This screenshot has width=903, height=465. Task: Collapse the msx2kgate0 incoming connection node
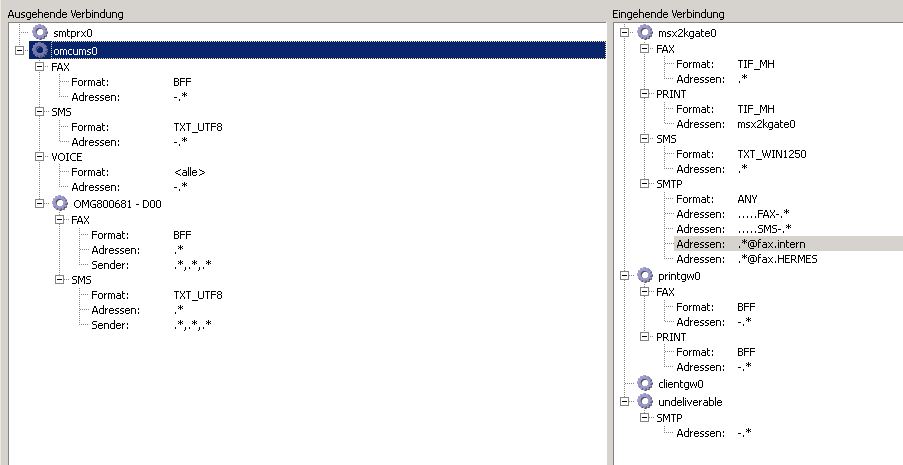(626, 33)
